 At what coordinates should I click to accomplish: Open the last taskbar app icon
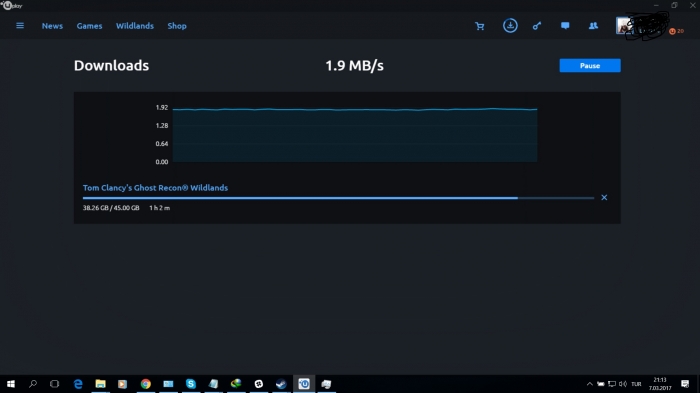coord(326,384)
